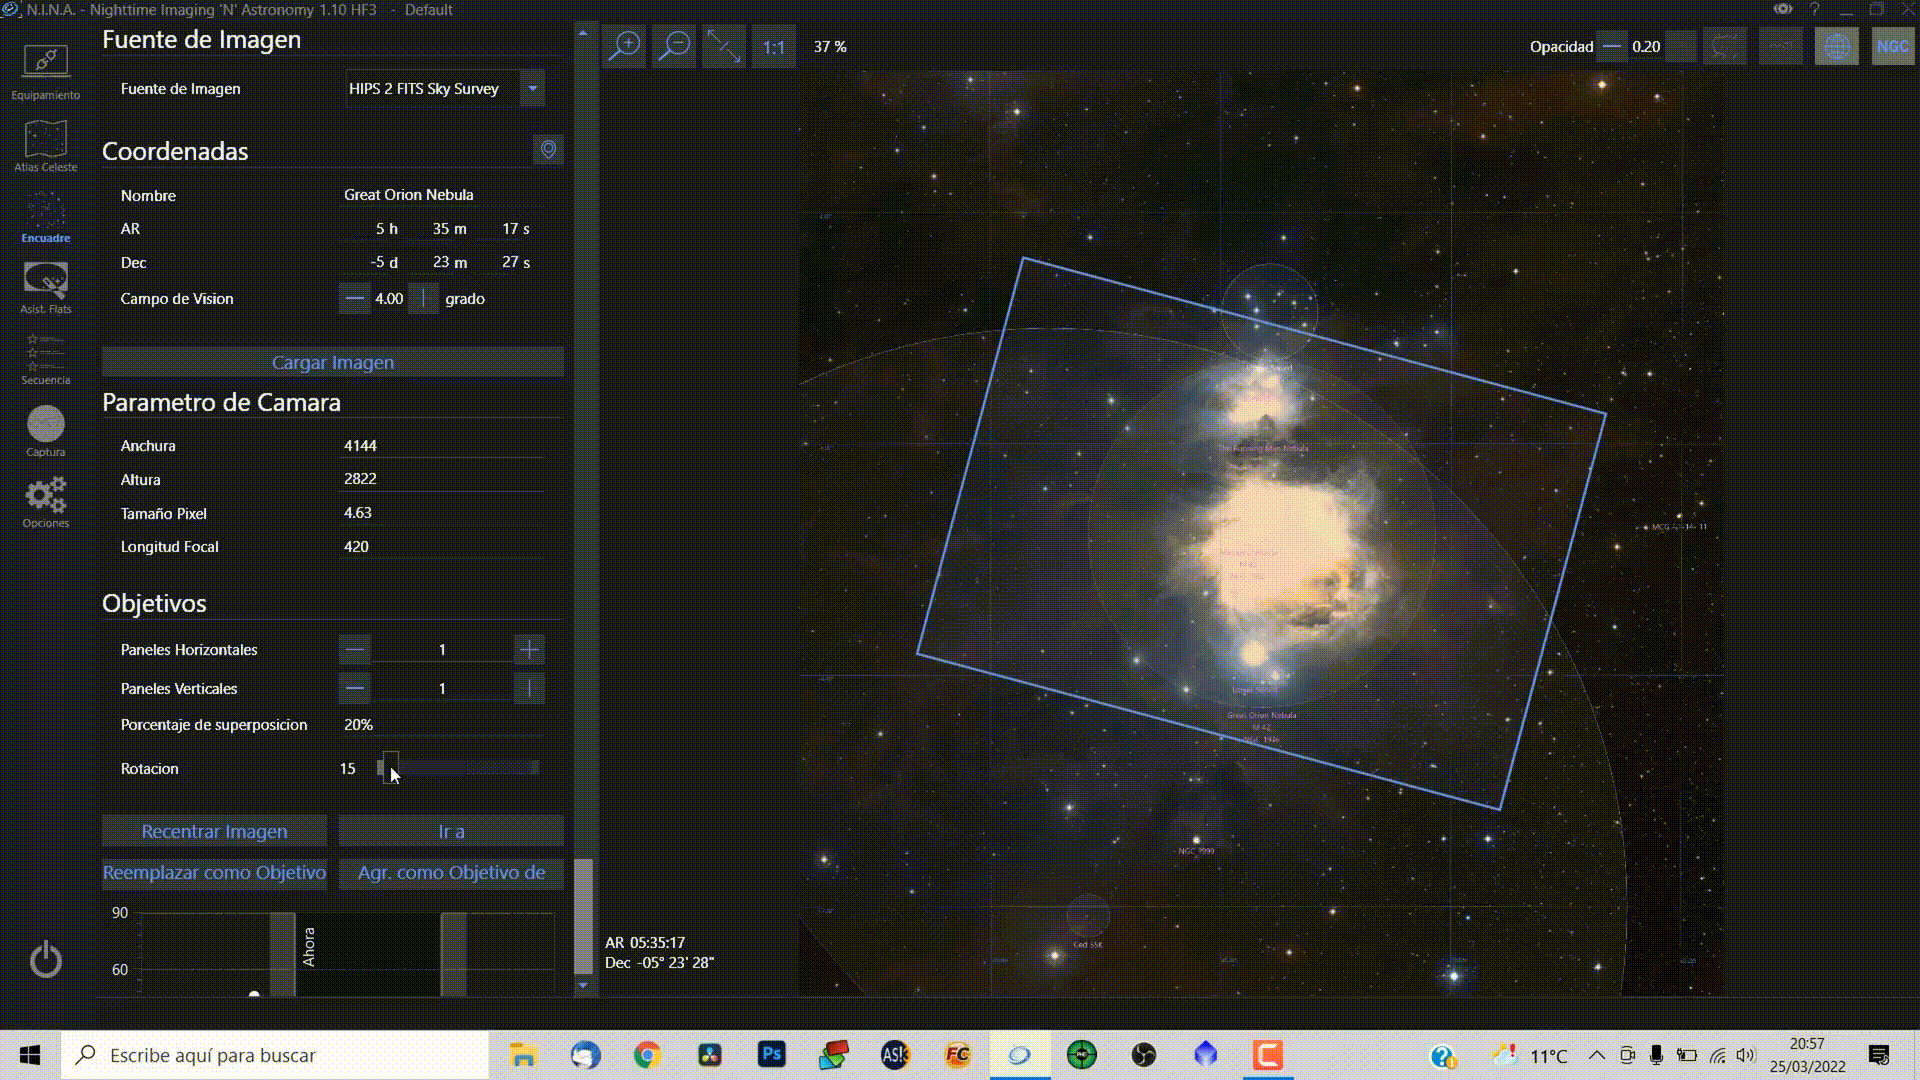The width and height of the screenshot is (1920, 1080).
Task: Open Google Chrome from taskbar
Action: [x=647, y=1055]
